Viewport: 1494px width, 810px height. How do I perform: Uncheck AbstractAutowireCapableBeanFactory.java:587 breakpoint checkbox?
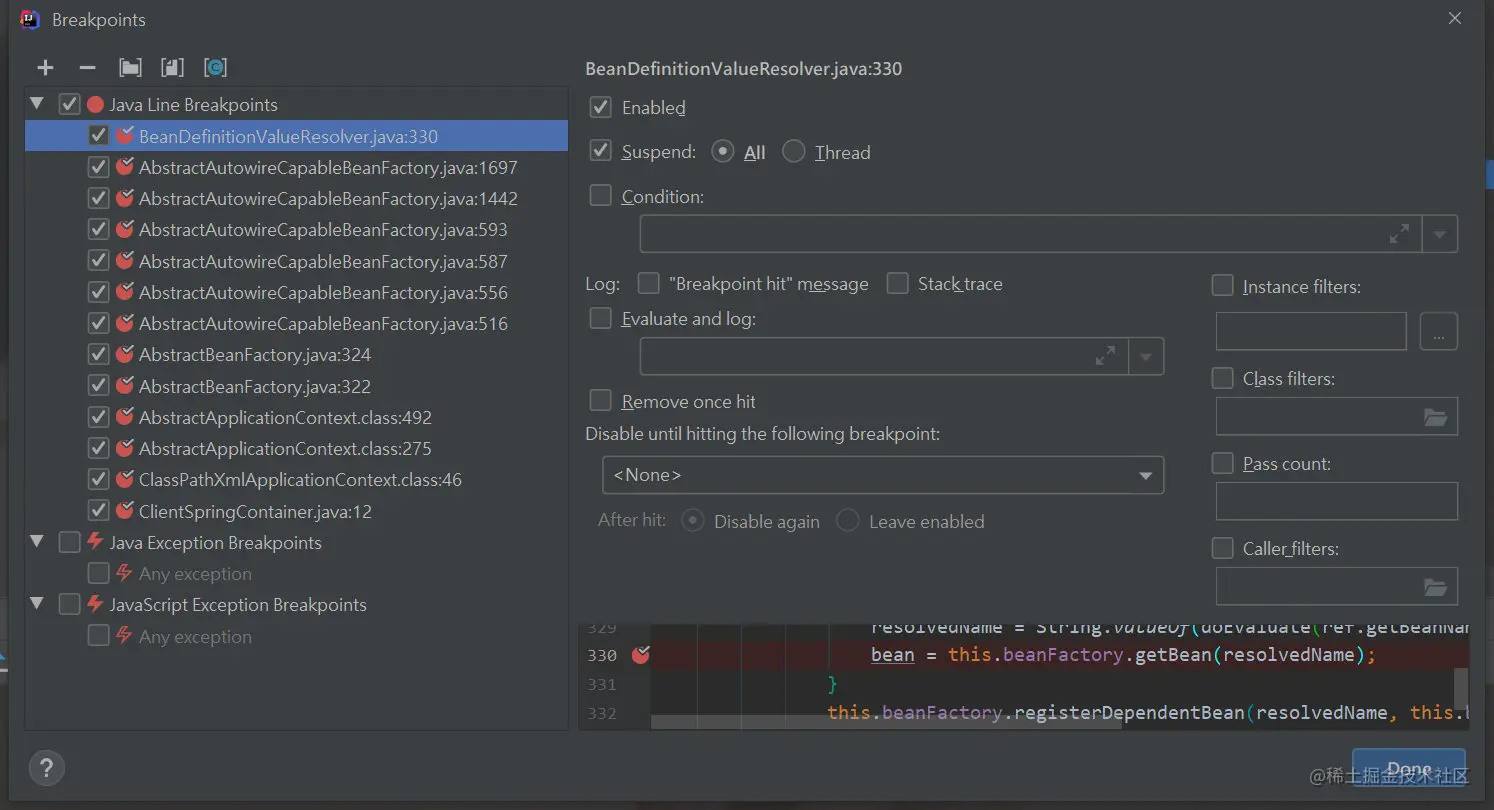coord(98,261)
